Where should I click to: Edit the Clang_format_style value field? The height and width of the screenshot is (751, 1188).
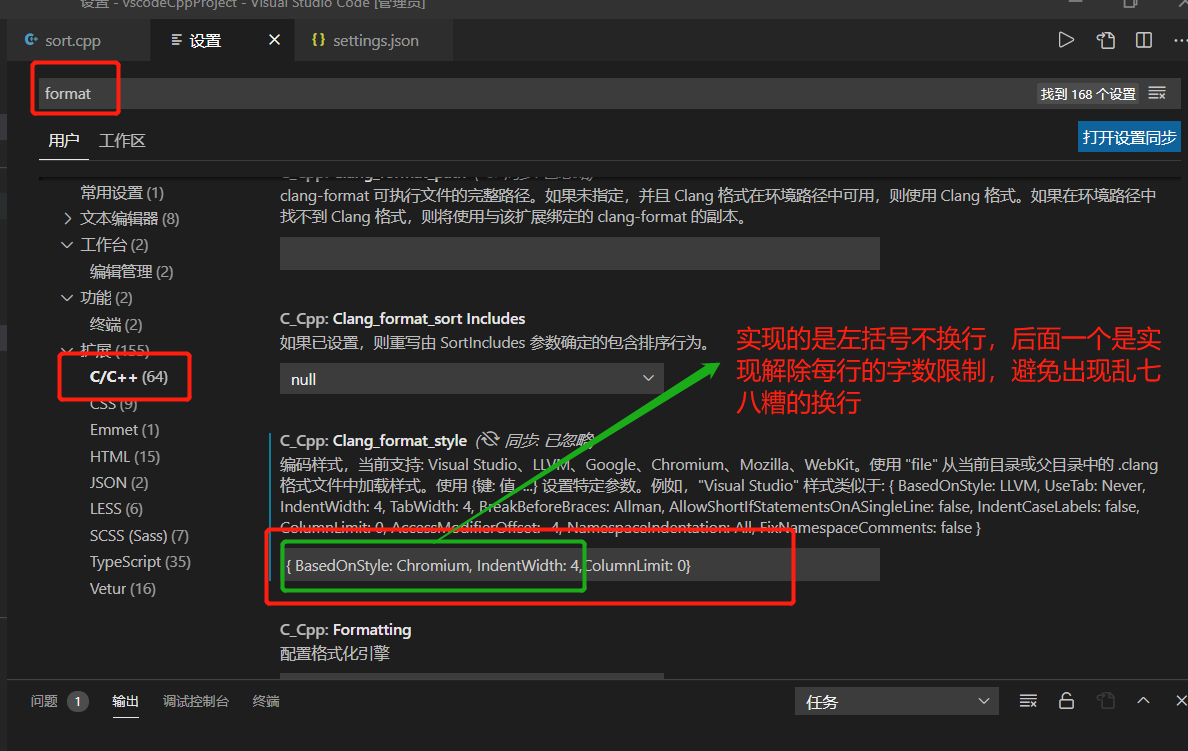tap(580, 565)
